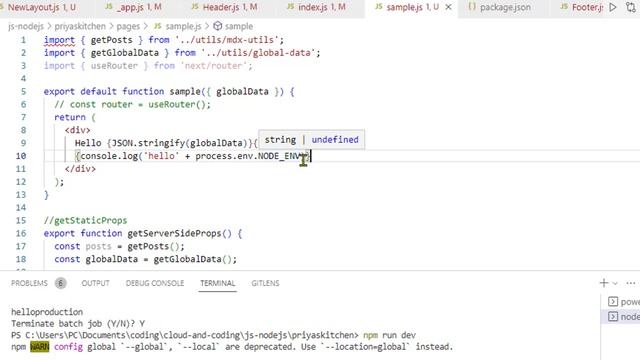The height and width of the screenshot is (360, 640).
Task: Click 'const posts = getPosts();' on line 17
Action: (119, 247)
